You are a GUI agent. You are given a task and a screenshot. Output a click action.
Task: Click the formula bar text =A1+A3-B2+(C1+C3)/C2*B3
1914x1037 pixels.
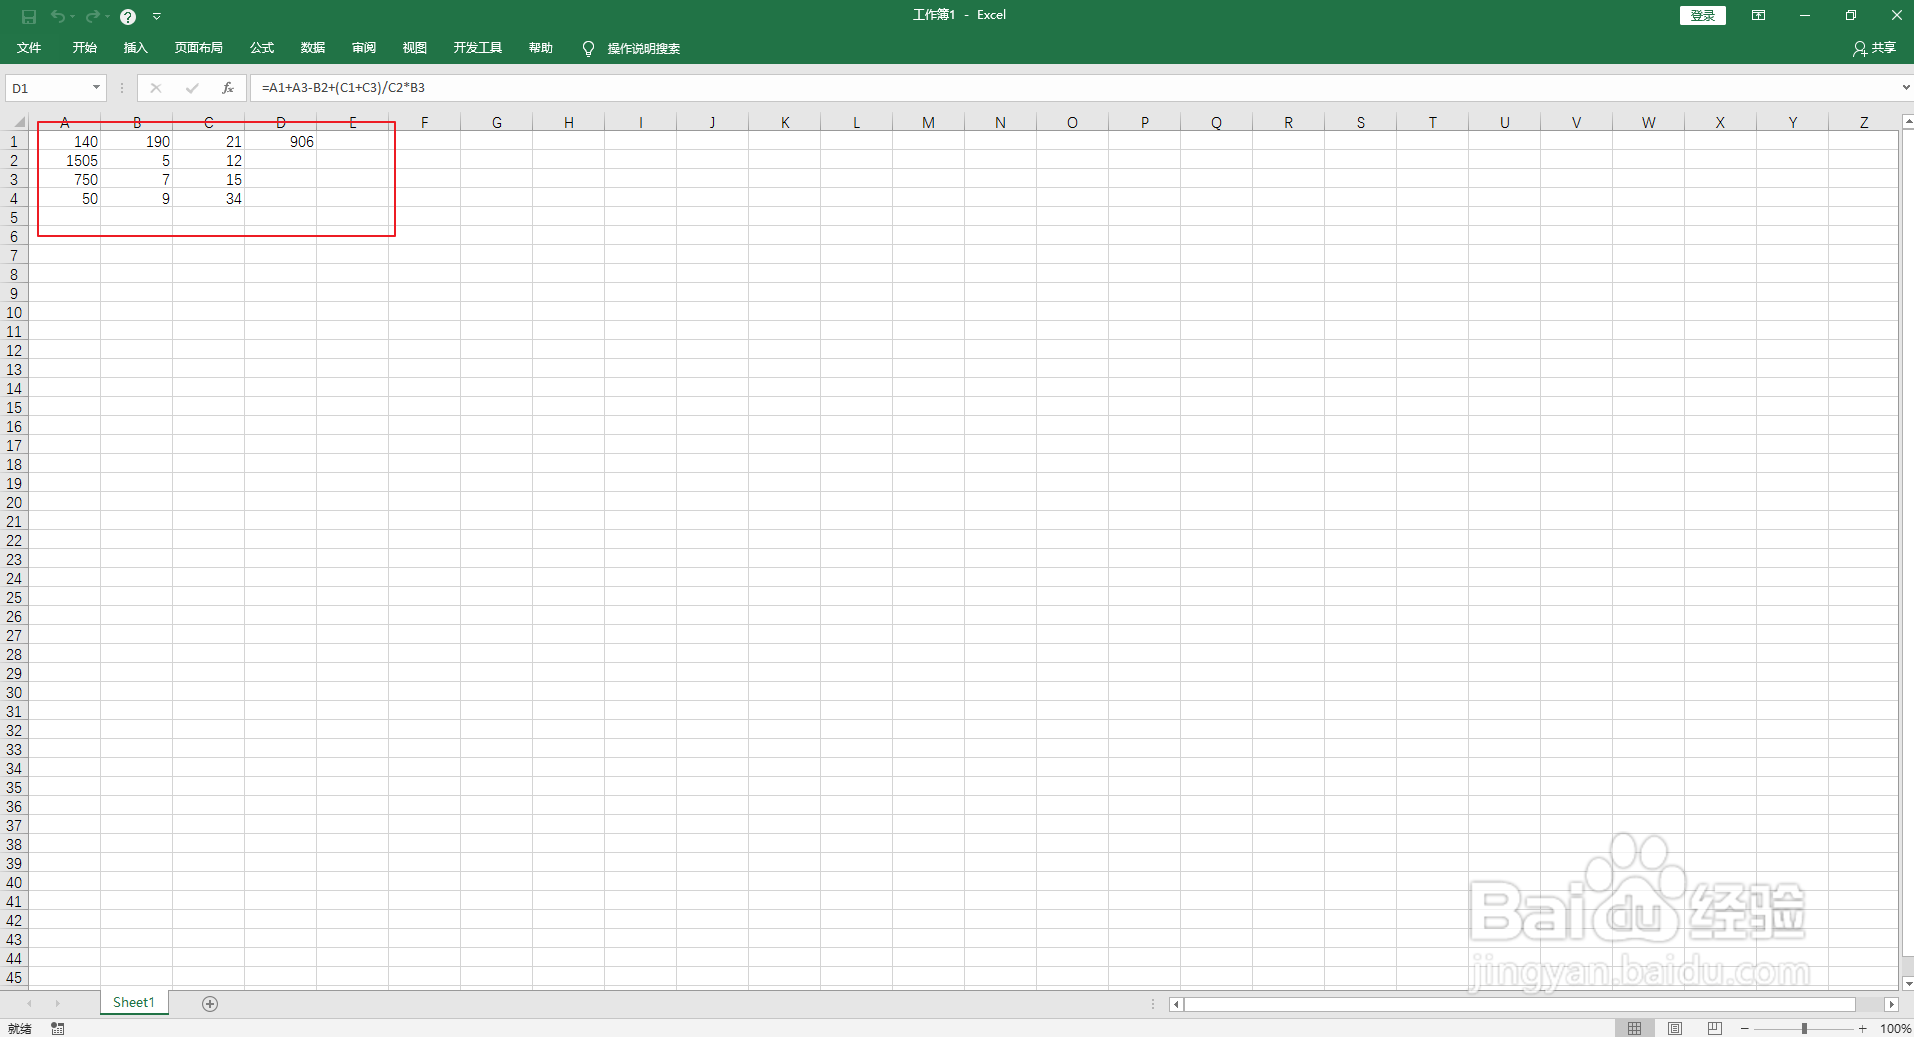343,88
